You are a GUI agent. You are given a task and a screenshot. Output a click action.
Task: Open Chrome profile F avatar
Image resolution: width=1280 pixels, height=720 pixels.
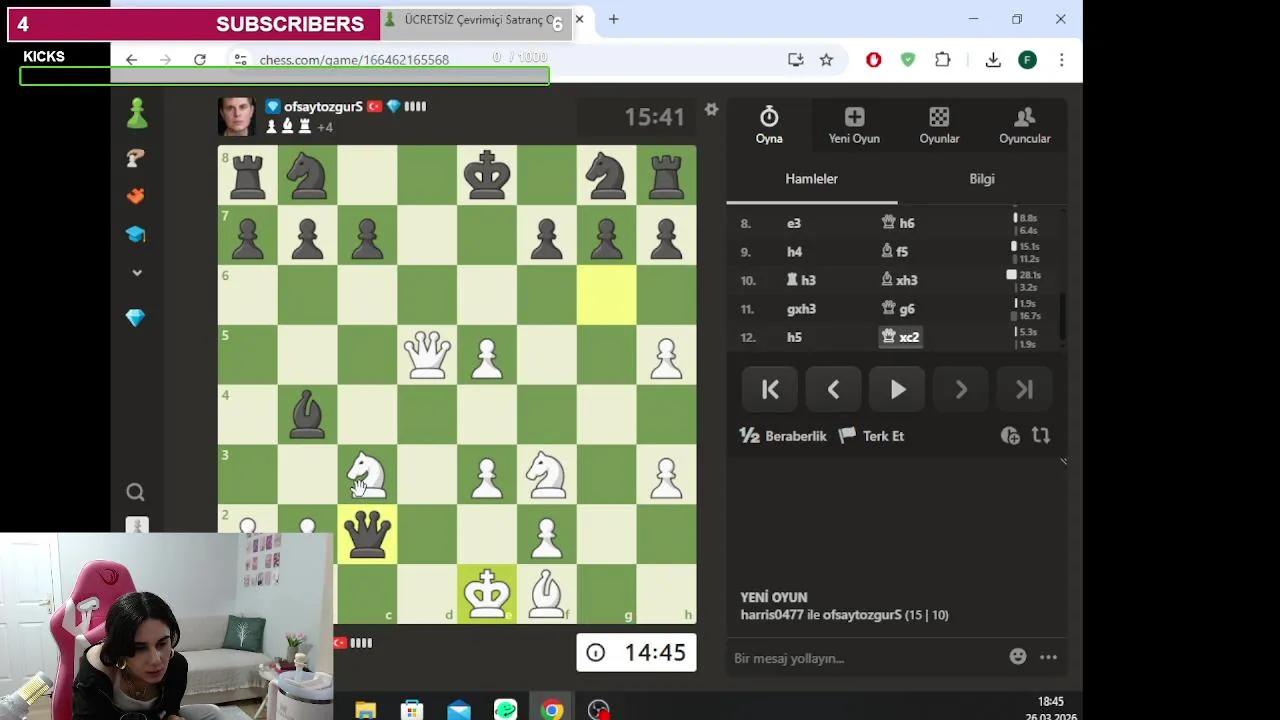click(1027, 60)
